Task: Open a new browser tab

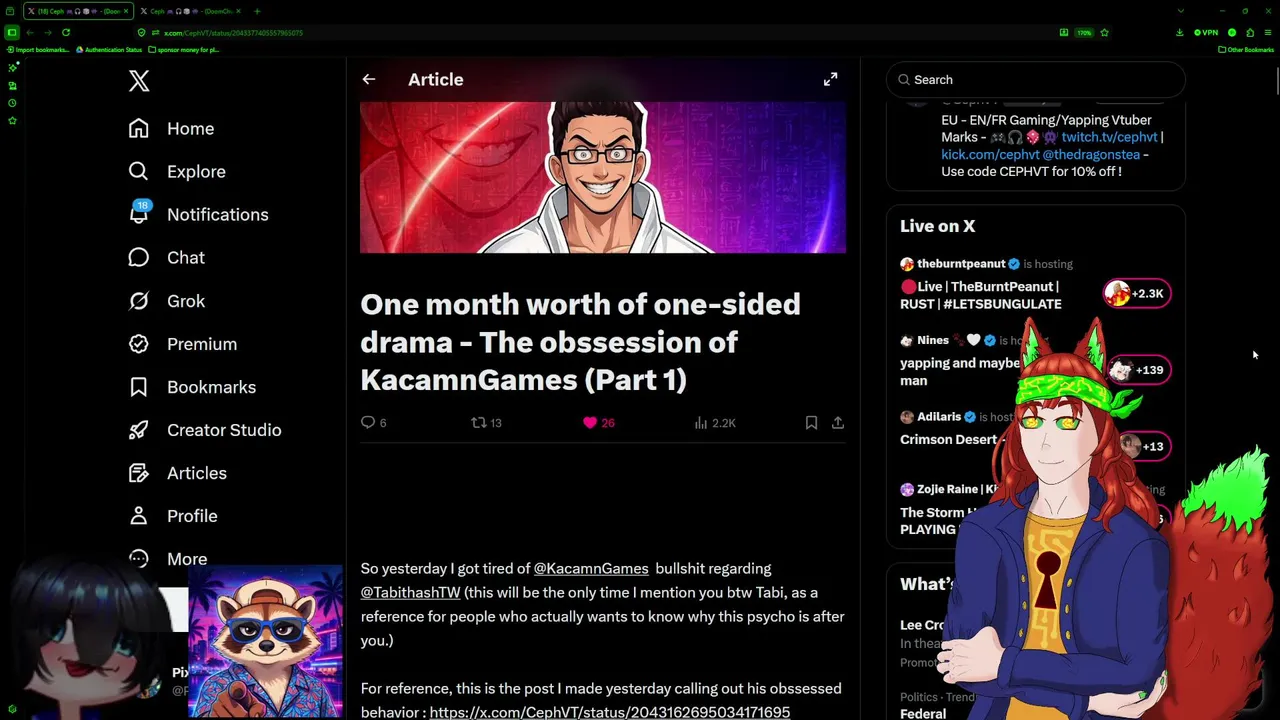Action: tap(257, 11)
